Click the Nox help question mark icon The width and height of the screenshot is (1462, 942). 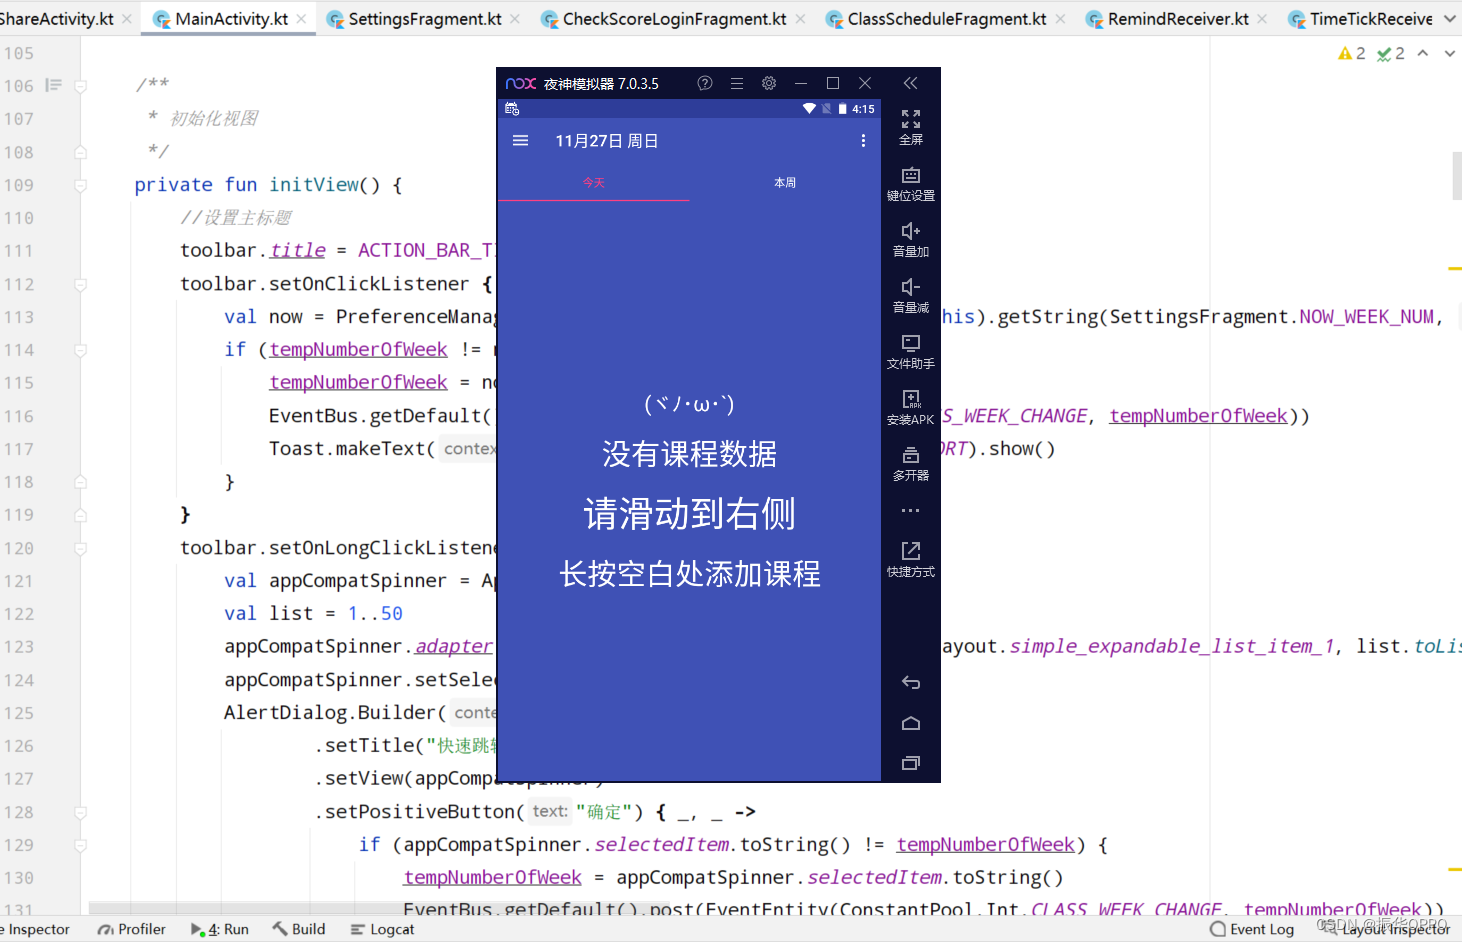tap(705, 83)
